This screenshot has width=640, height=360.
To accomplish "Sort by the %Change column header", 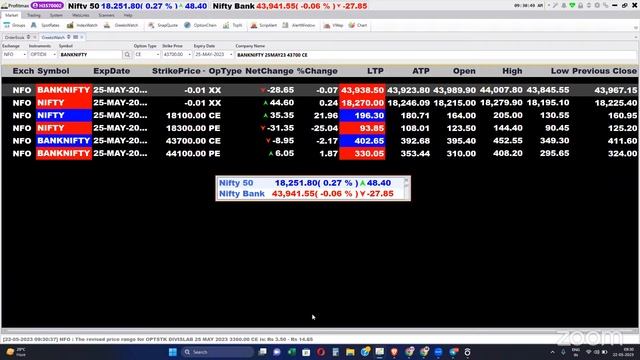I will point(317,71).
